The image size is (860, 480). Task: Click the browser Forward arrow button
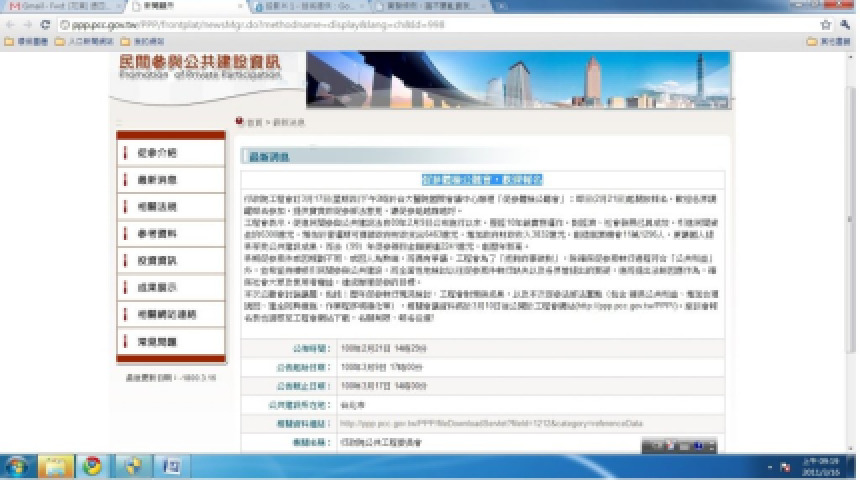point(28,24)
